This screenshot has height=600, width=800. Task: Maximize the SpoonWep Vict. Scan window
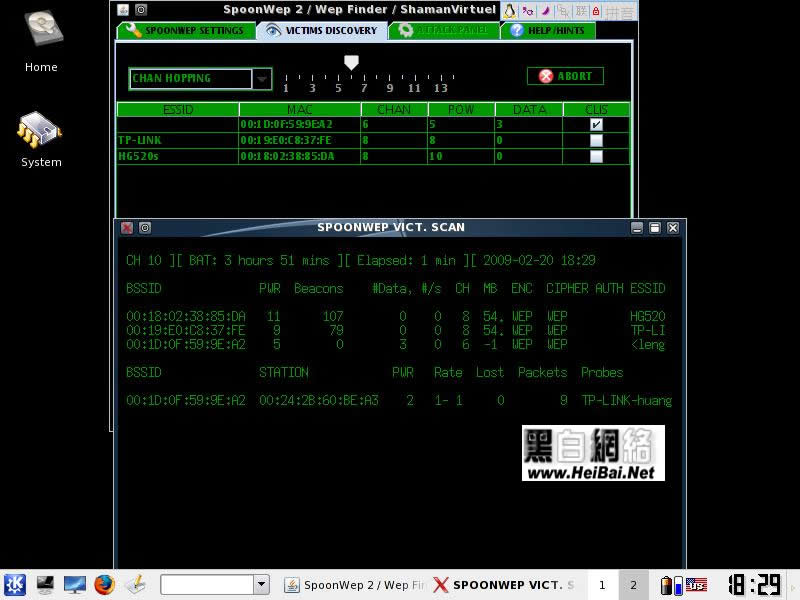pos(655,228)
